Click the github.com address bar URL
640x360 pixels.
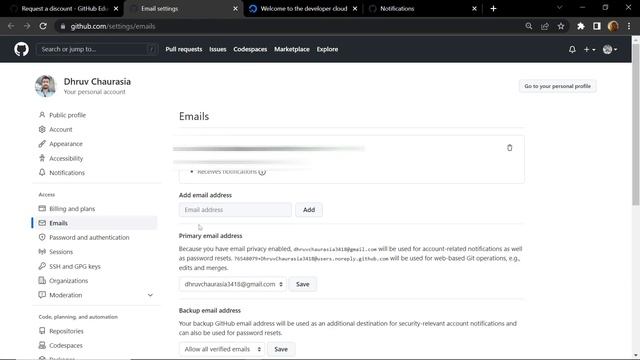[113, 26]
